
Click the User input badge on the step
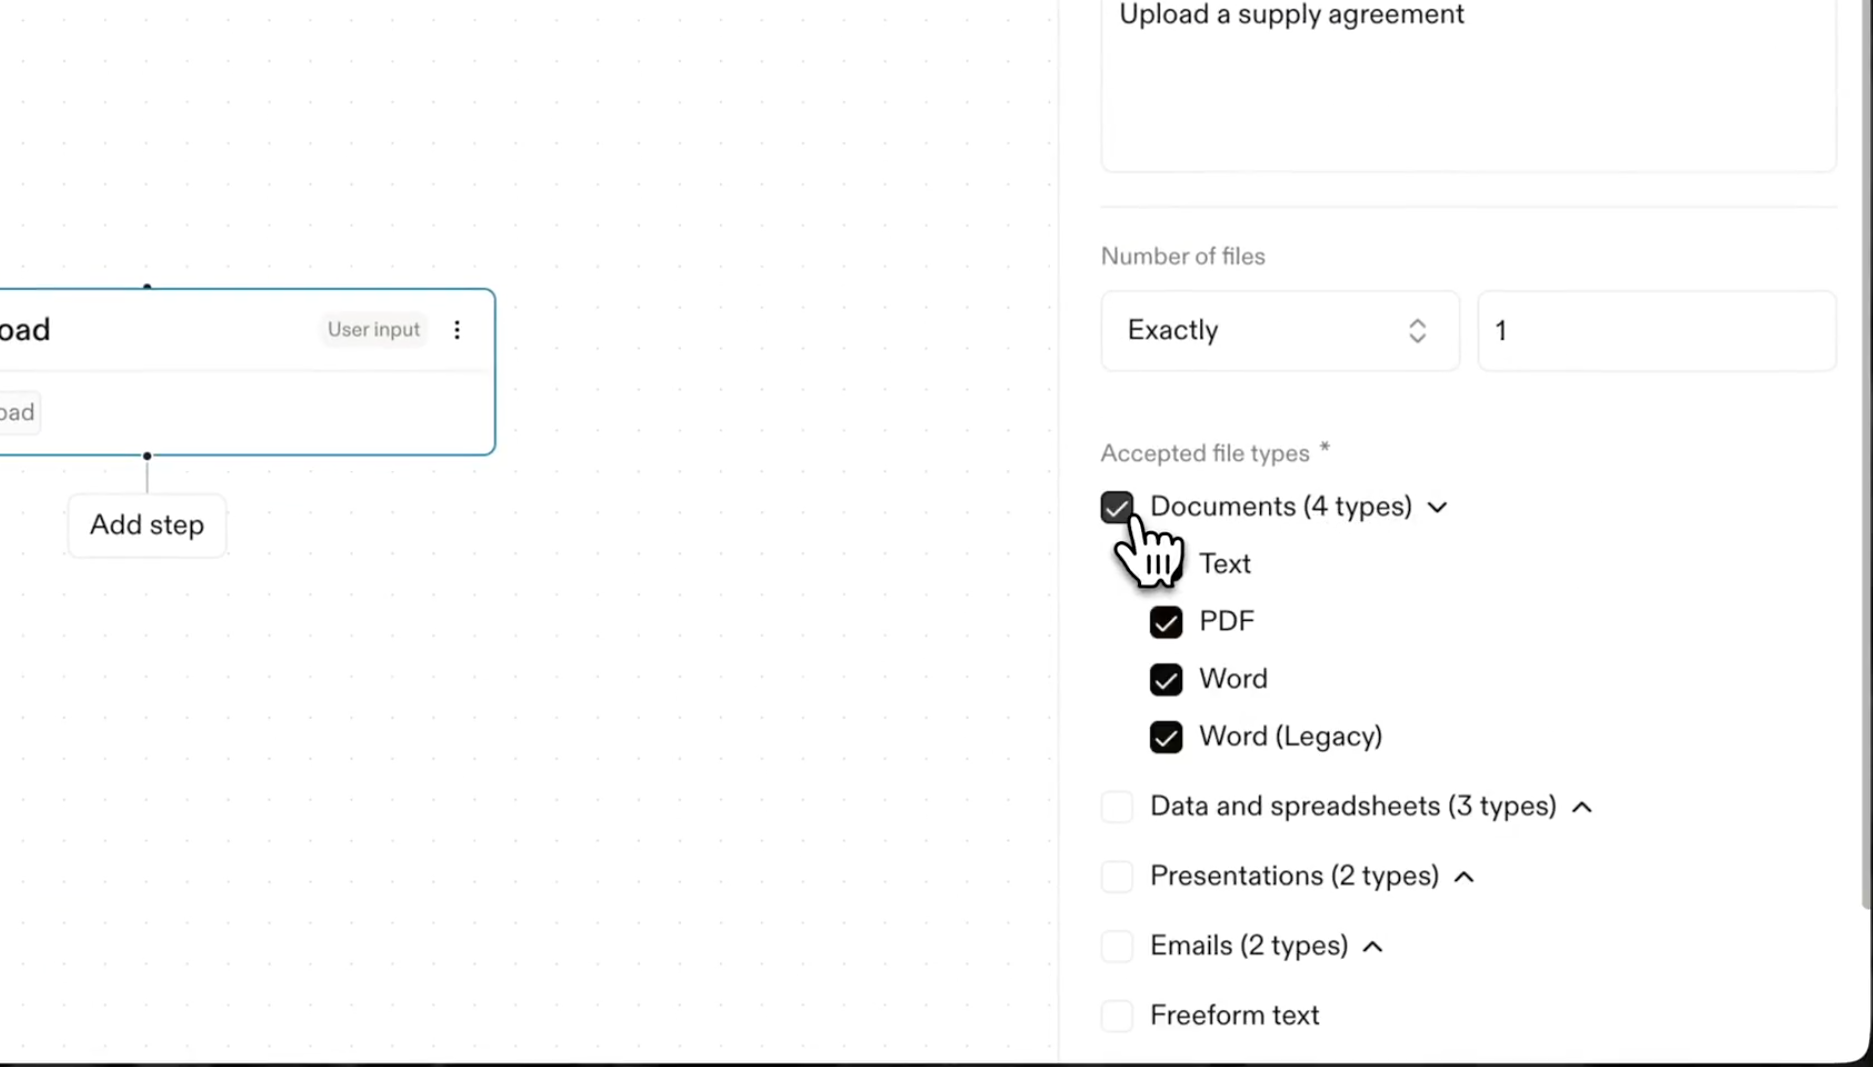coord(374,330)
